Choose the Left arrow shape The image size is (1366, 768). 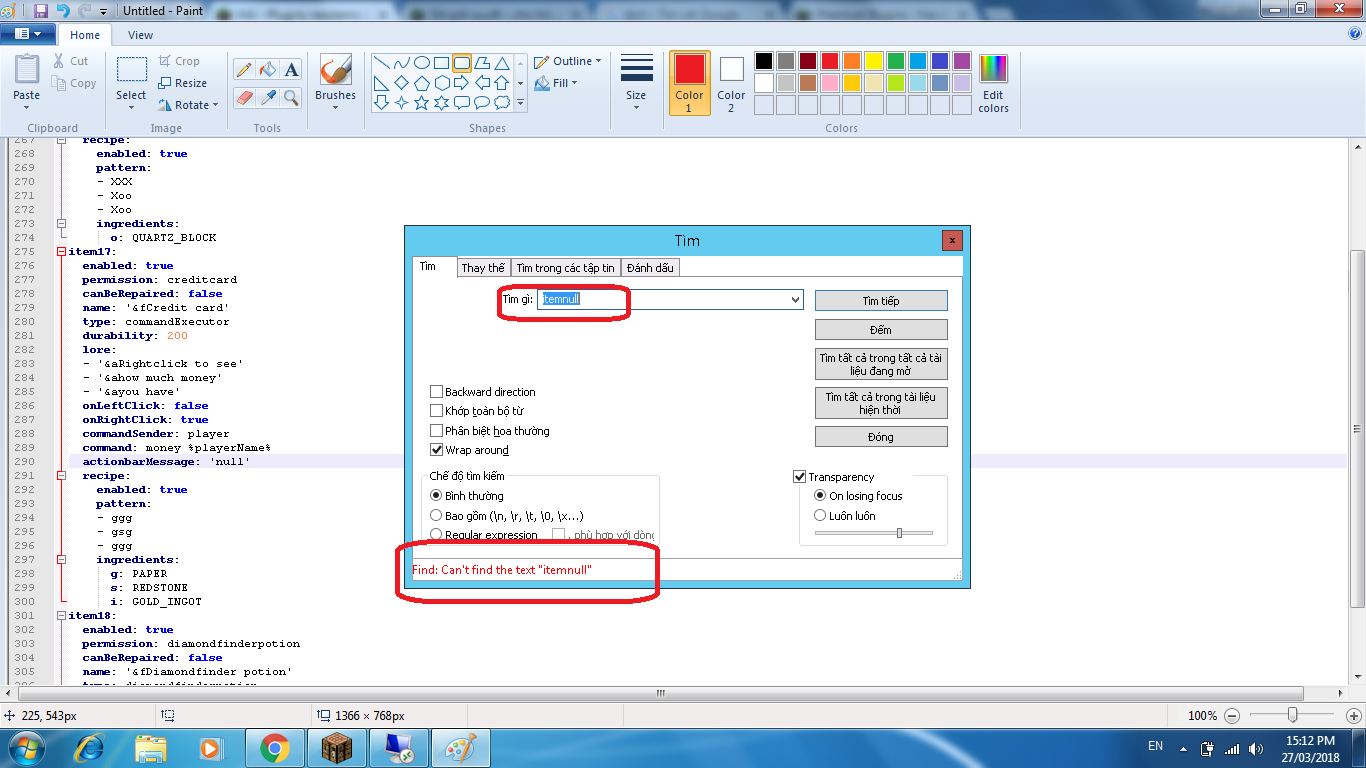click(482, 83)
